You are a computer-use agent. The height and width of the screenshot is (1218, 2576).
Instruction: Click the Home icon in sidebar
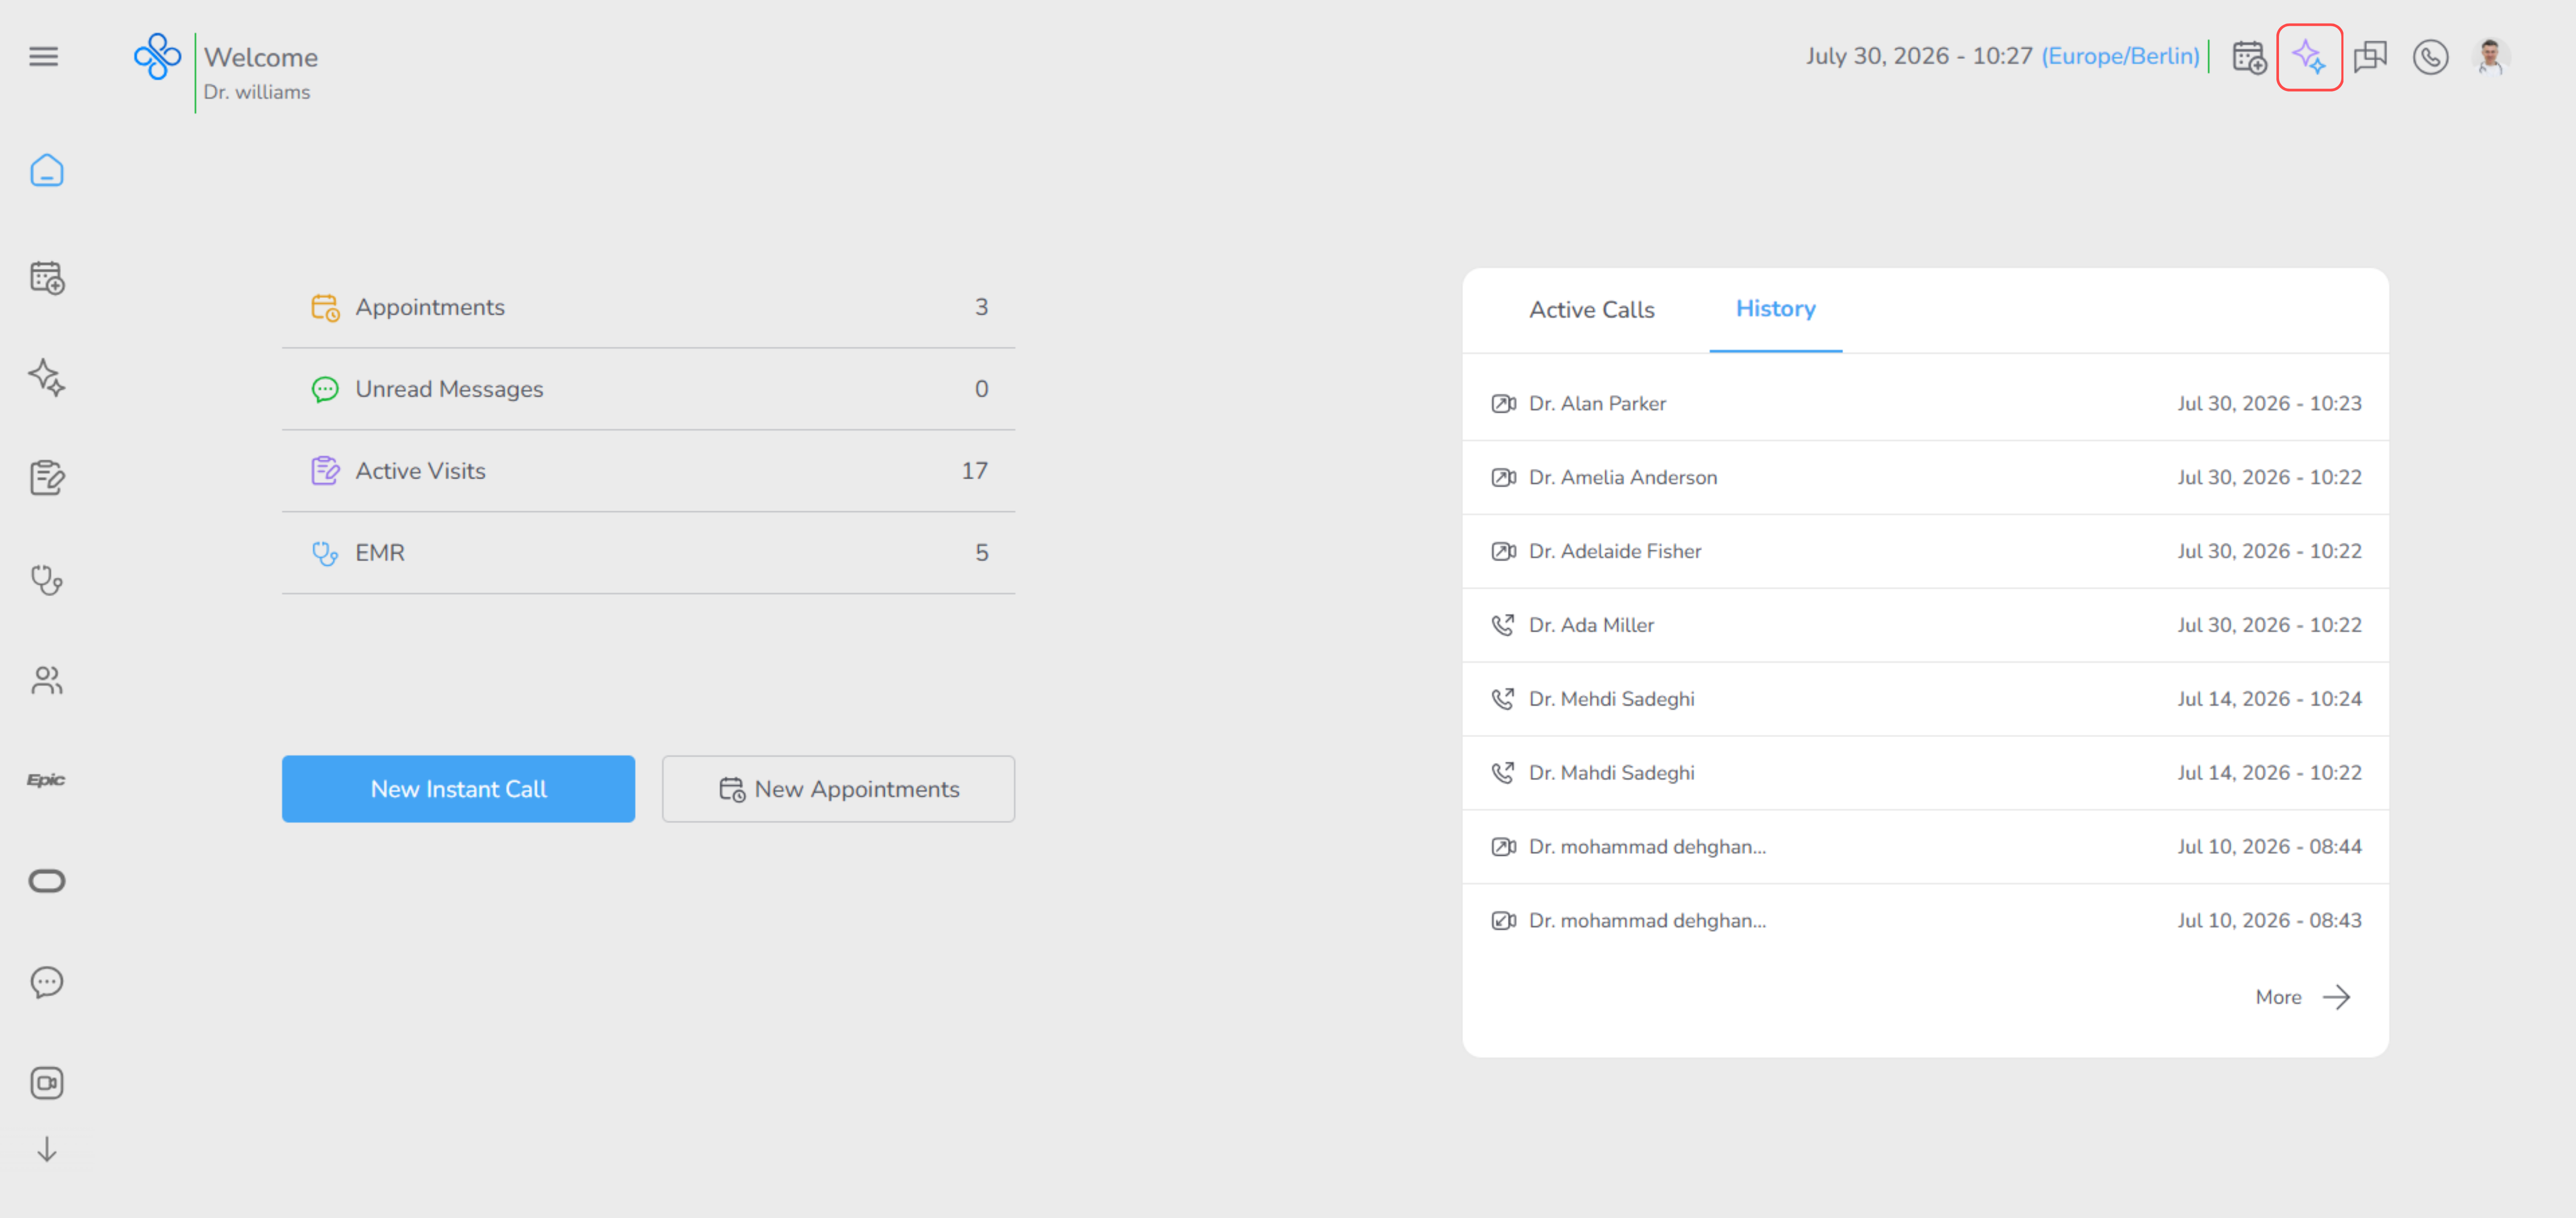point(46,171)
